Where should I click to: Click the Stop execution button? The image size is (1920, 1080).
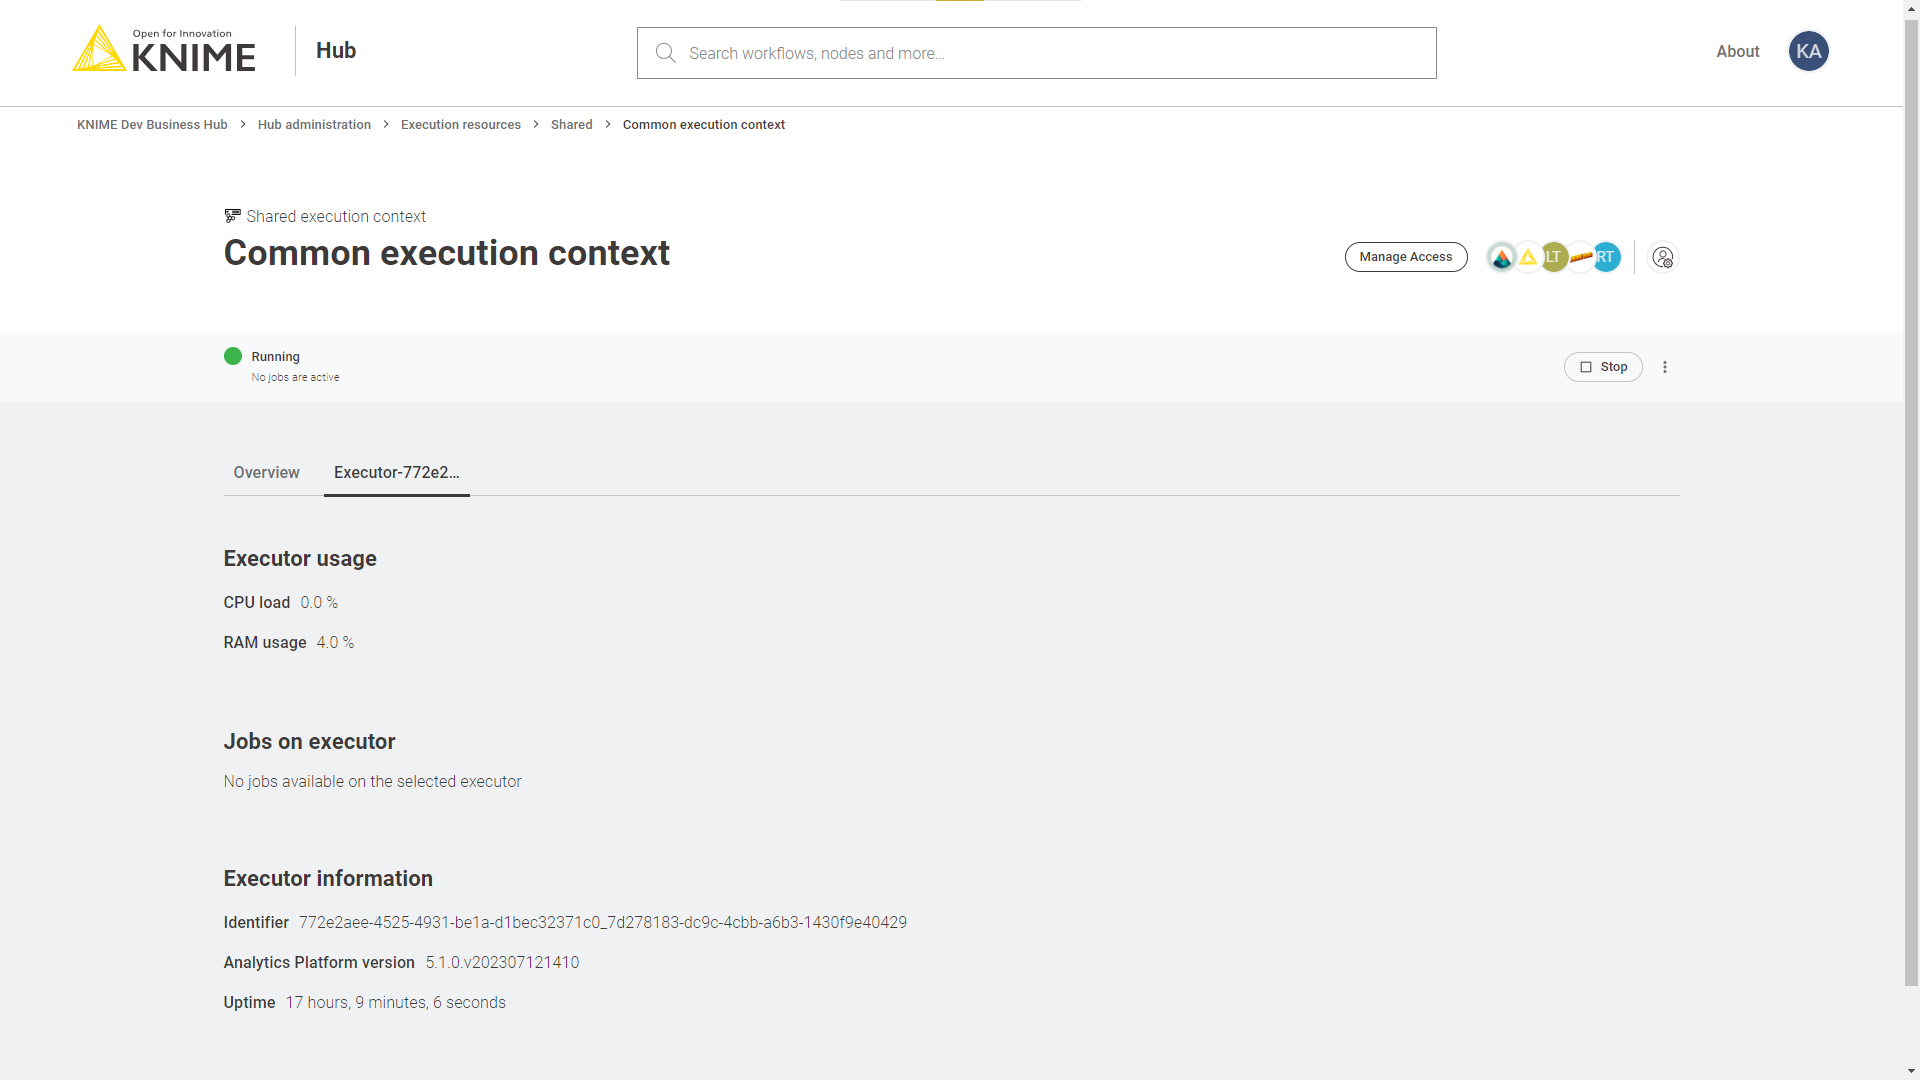point(1604,367)
